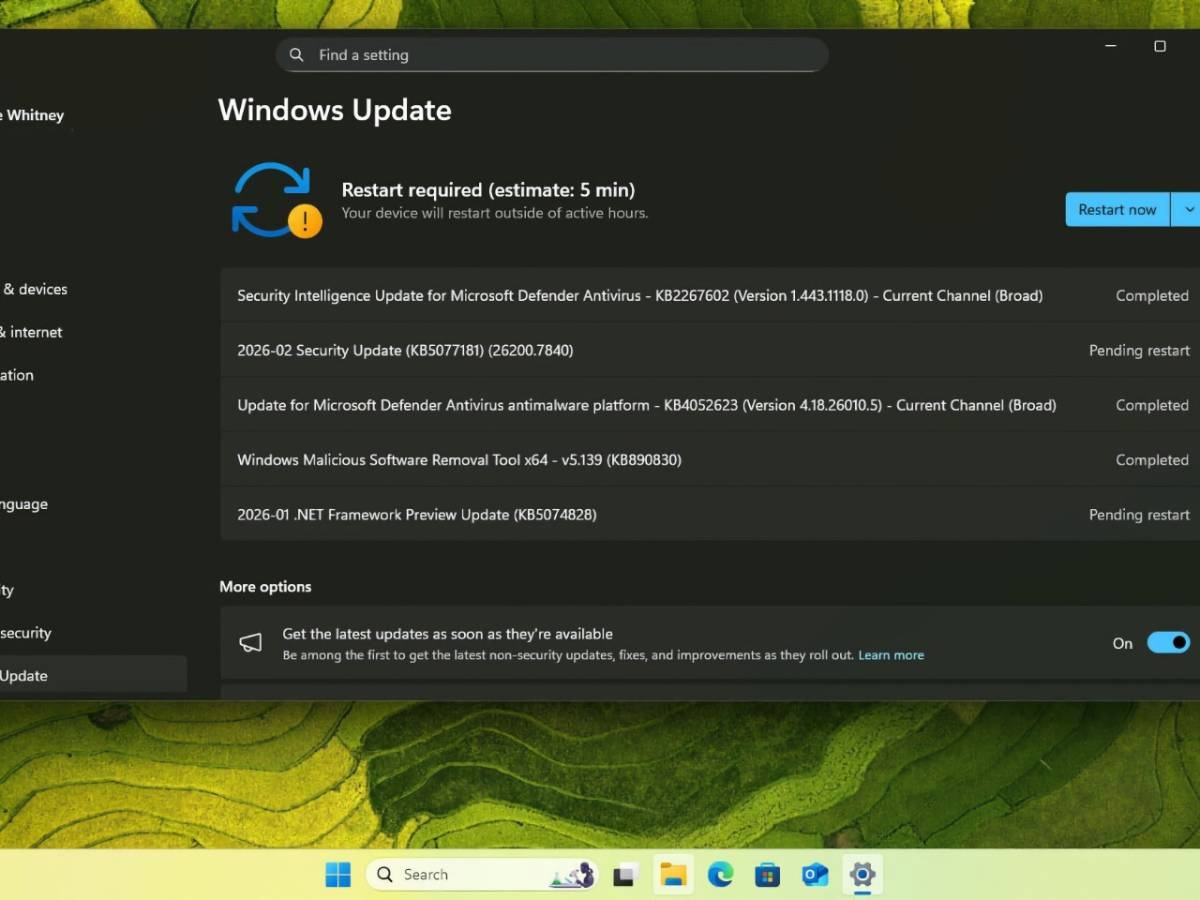Screen dimensions: 1200x900
Task: Go to Bluetooth & devices in sidebar
Action: (36, 289)
